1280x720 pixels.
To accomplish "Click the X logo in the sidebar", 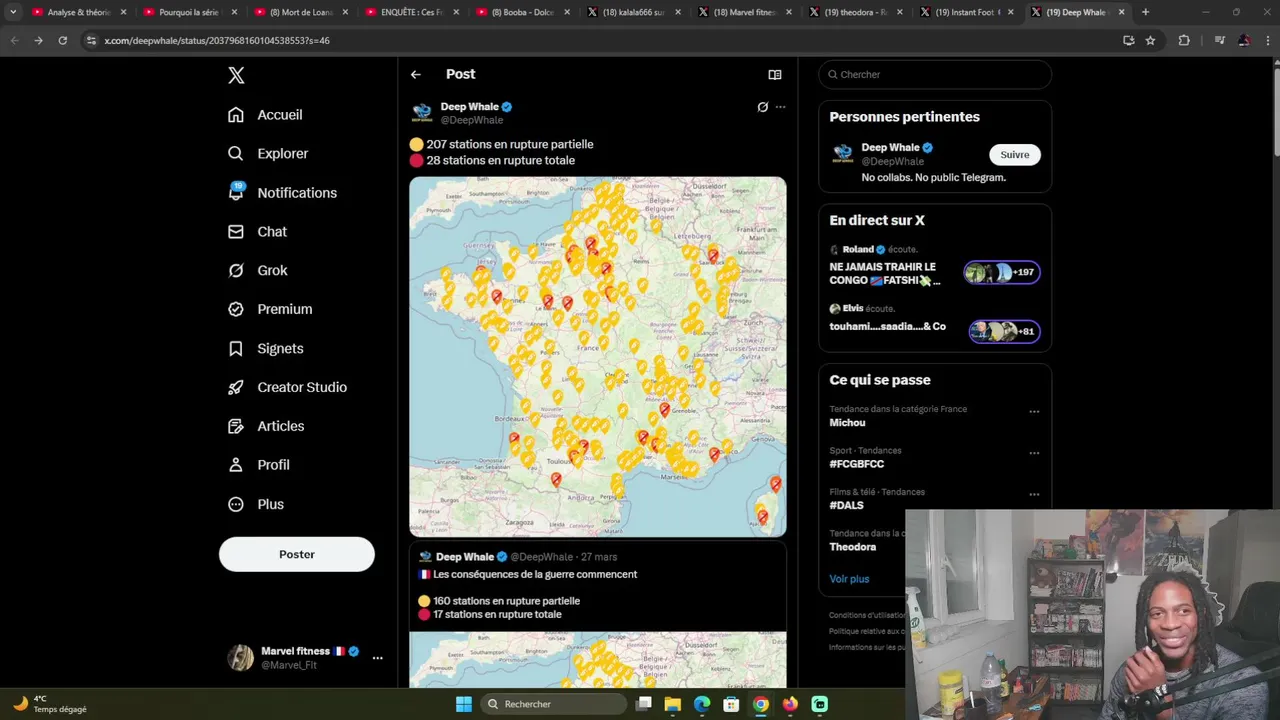I will tap(236, 75).
